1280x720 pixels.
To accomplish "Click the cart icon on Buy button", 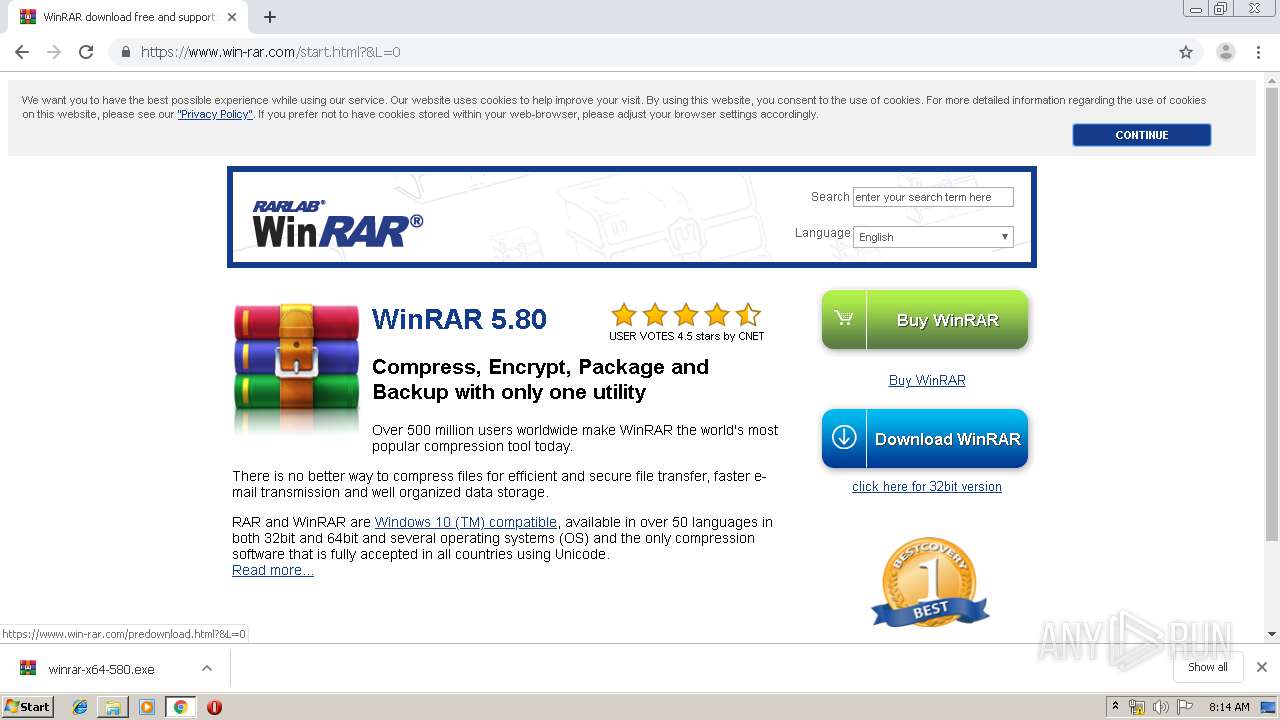I will click(x=844, y=319).
